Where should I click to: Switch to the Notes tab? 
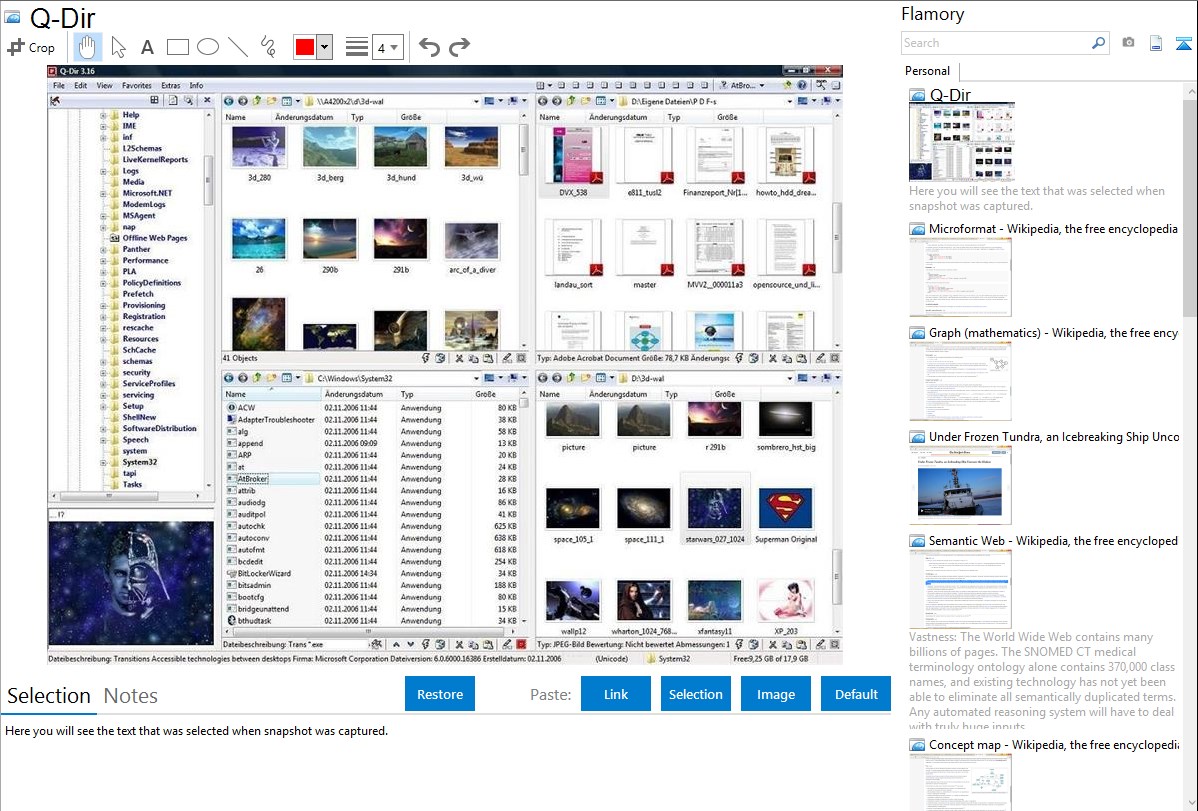tap(131, 696)
